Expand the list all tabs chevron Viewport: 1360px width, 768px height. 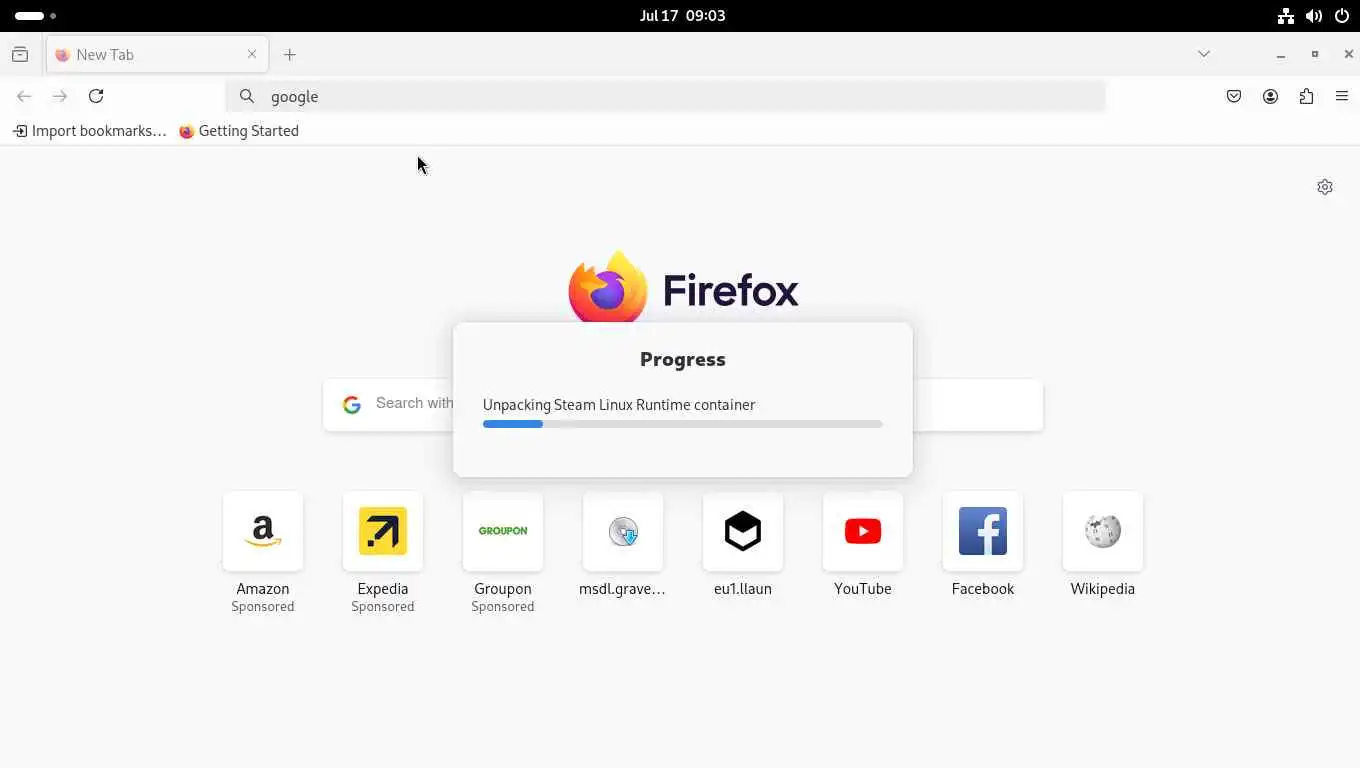pos(1204,54)
